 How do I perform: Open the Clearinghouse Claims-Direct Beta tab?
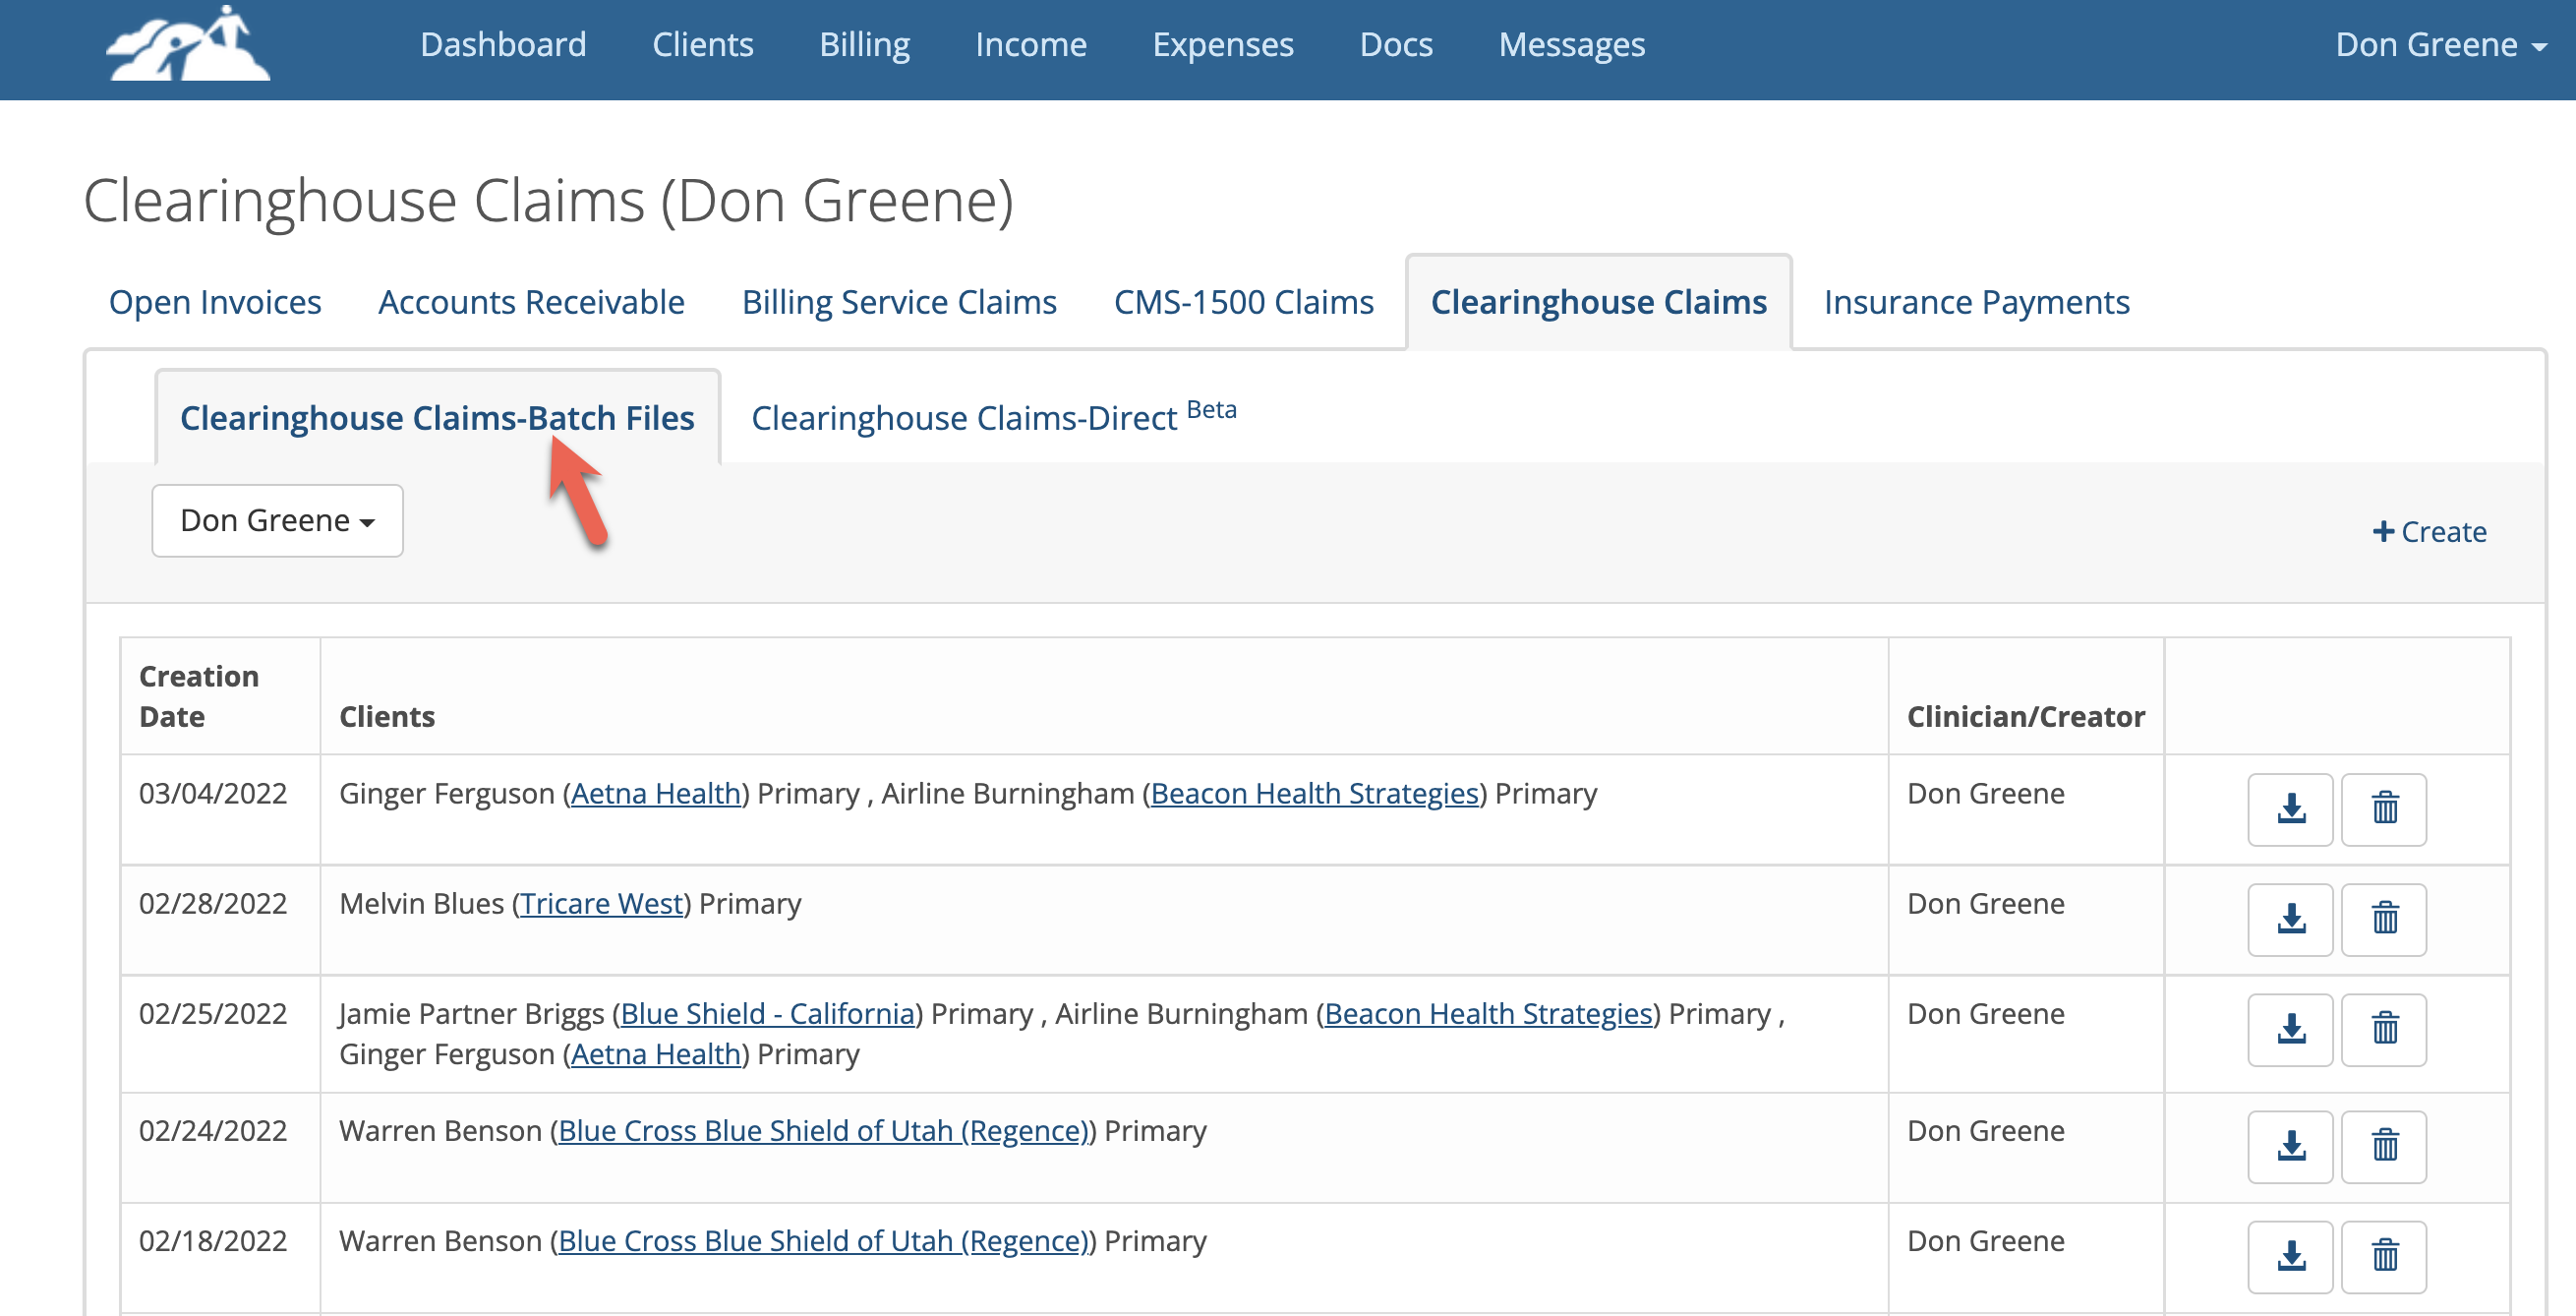[965, 417]
